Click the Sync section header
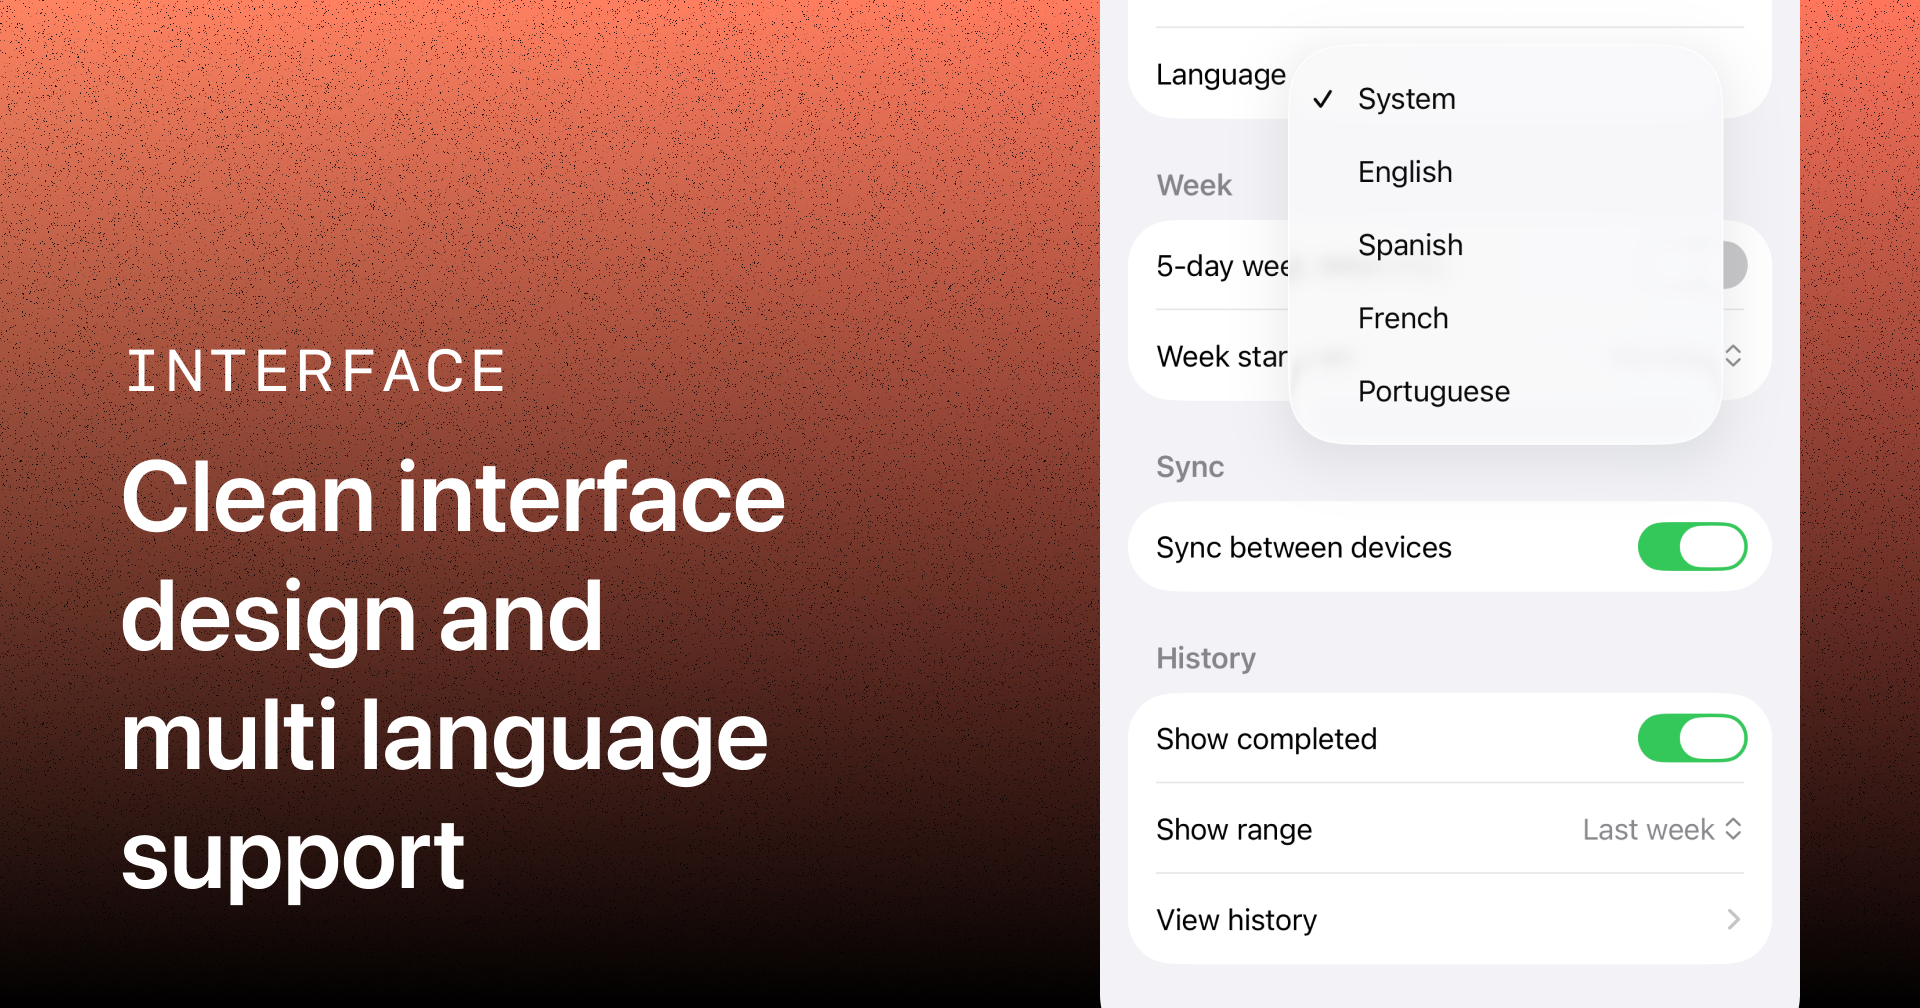This screenshot has width=1920, height=1008. [x=1190, y=467]
